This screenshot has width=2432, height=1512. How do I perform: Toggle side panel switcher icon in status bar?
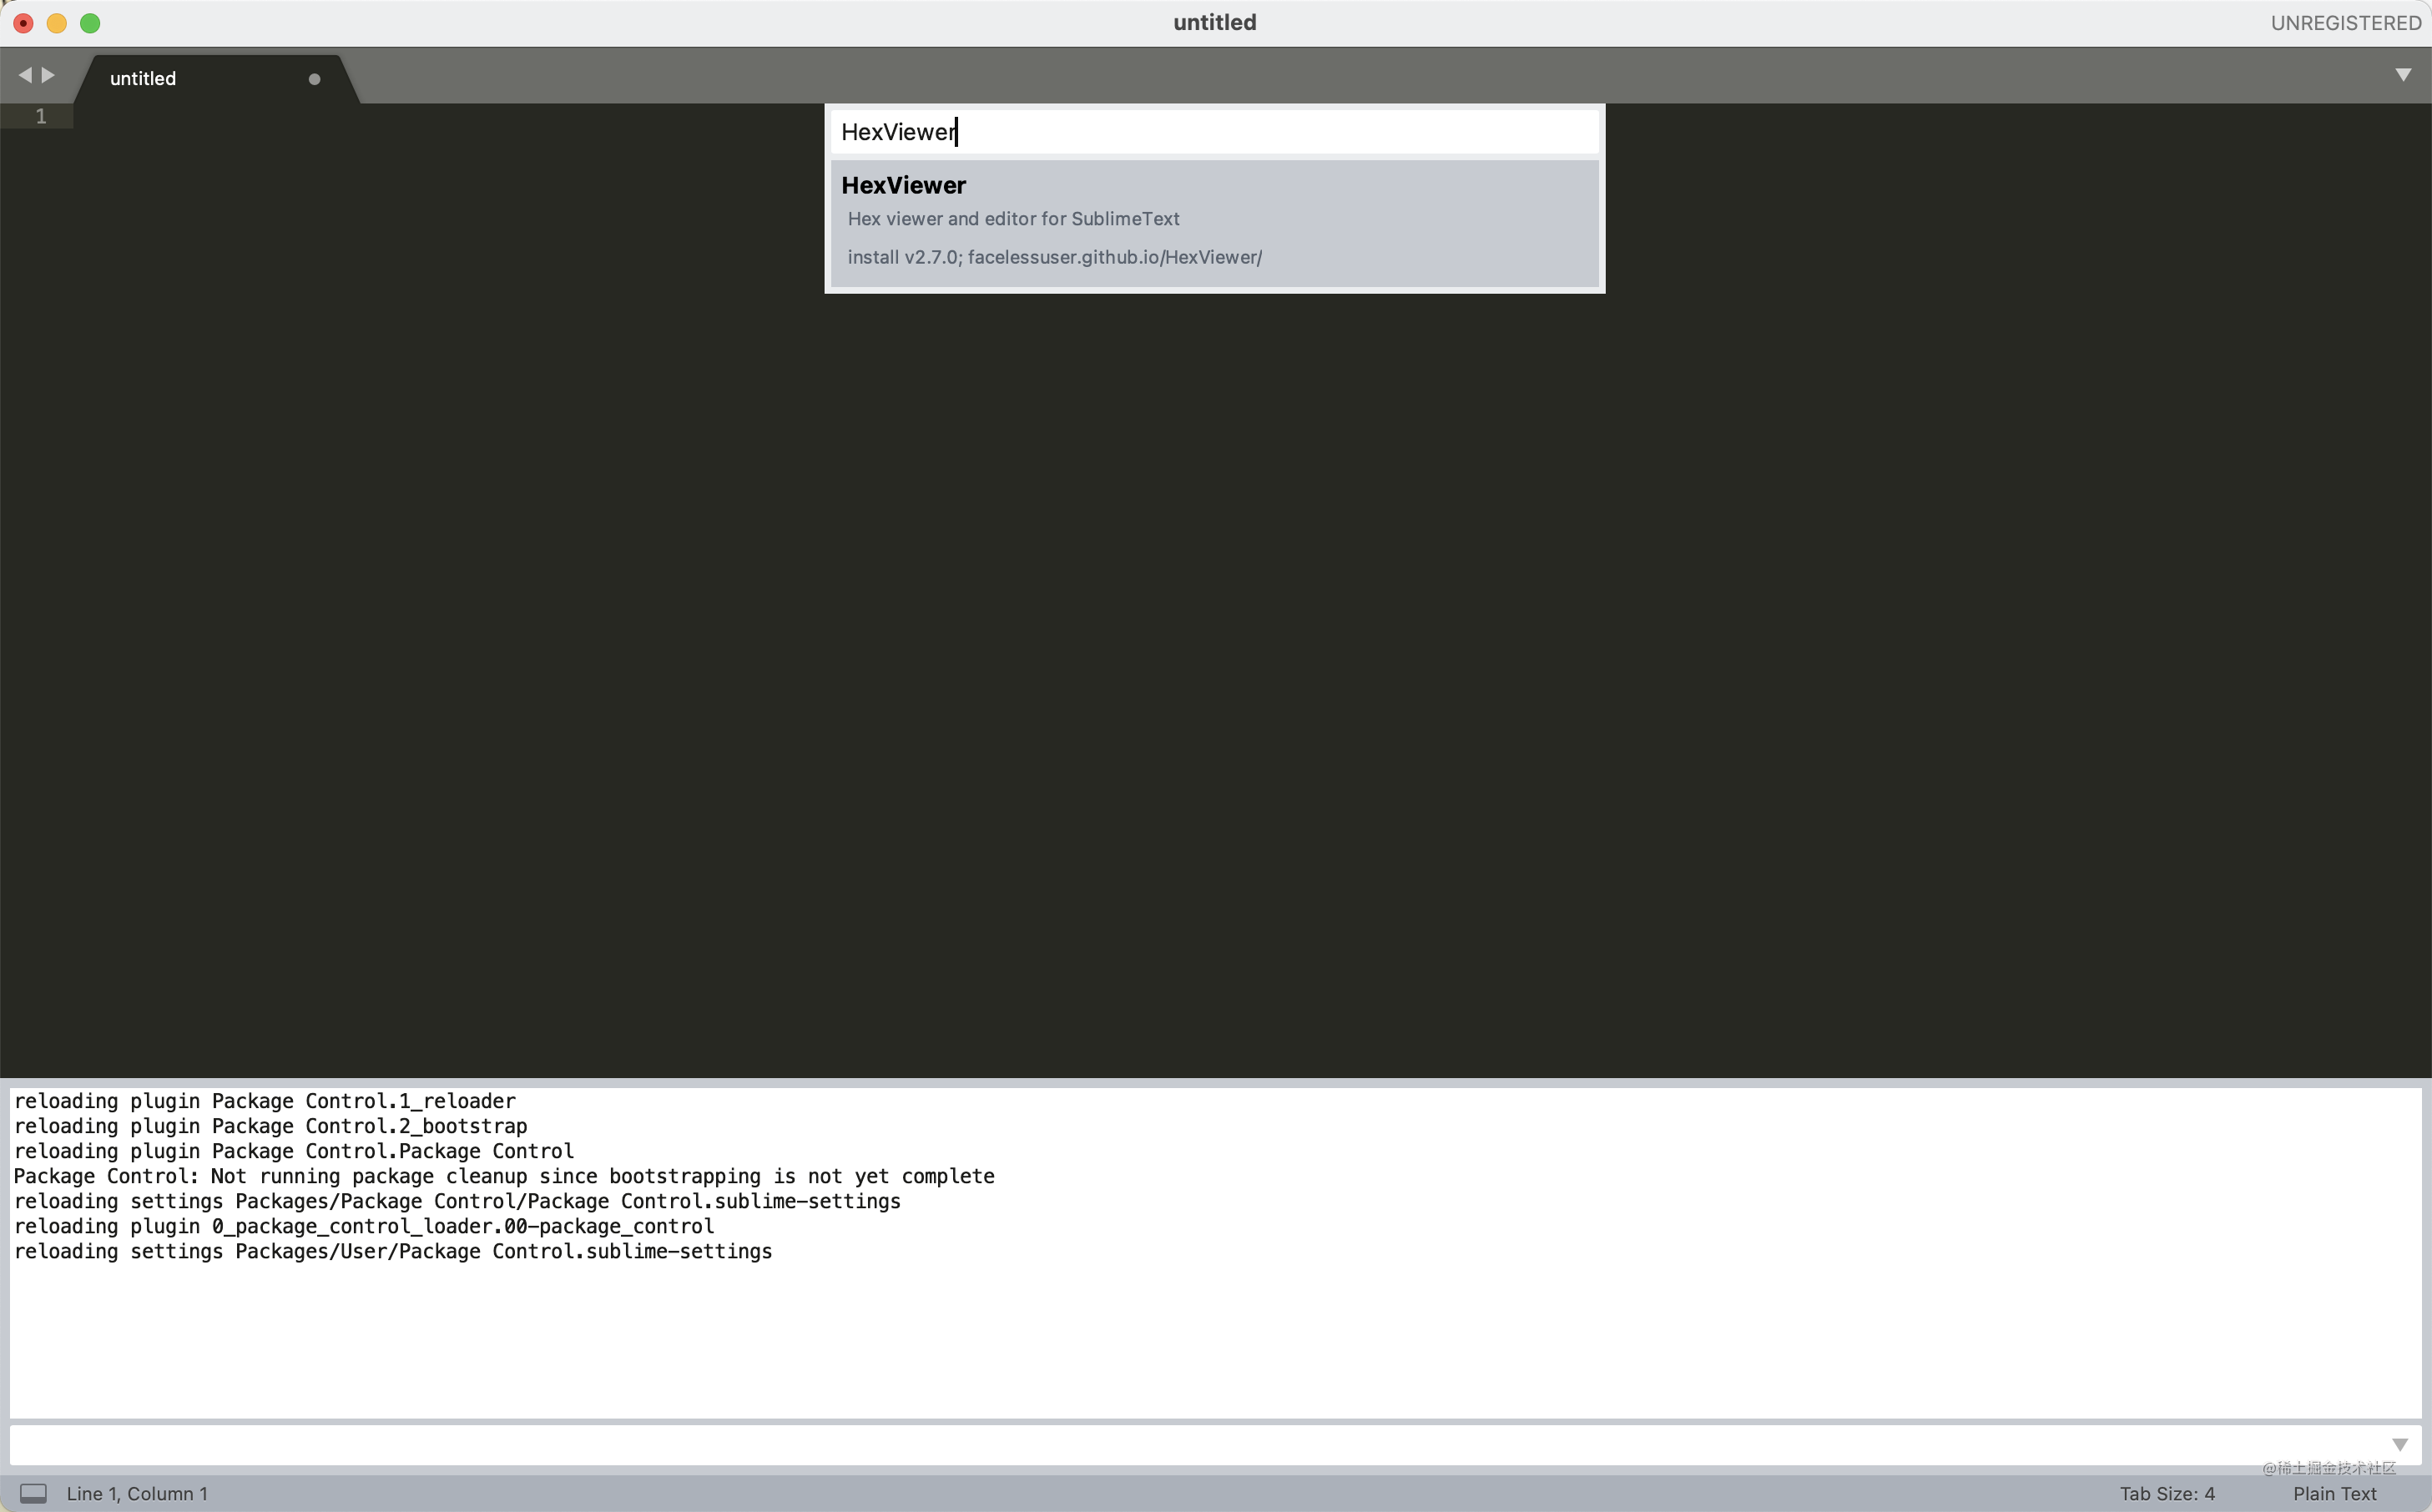[33, 1493]
